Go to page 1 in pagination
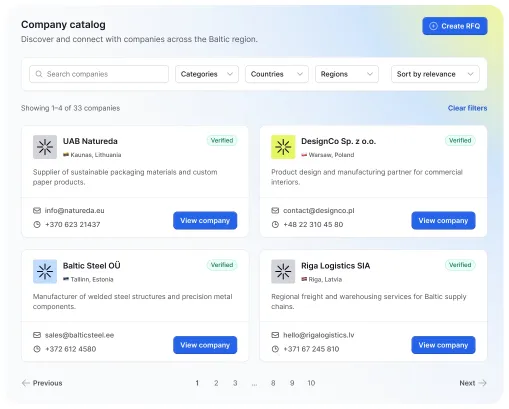509x409 pixels. (x=197, y=383)
